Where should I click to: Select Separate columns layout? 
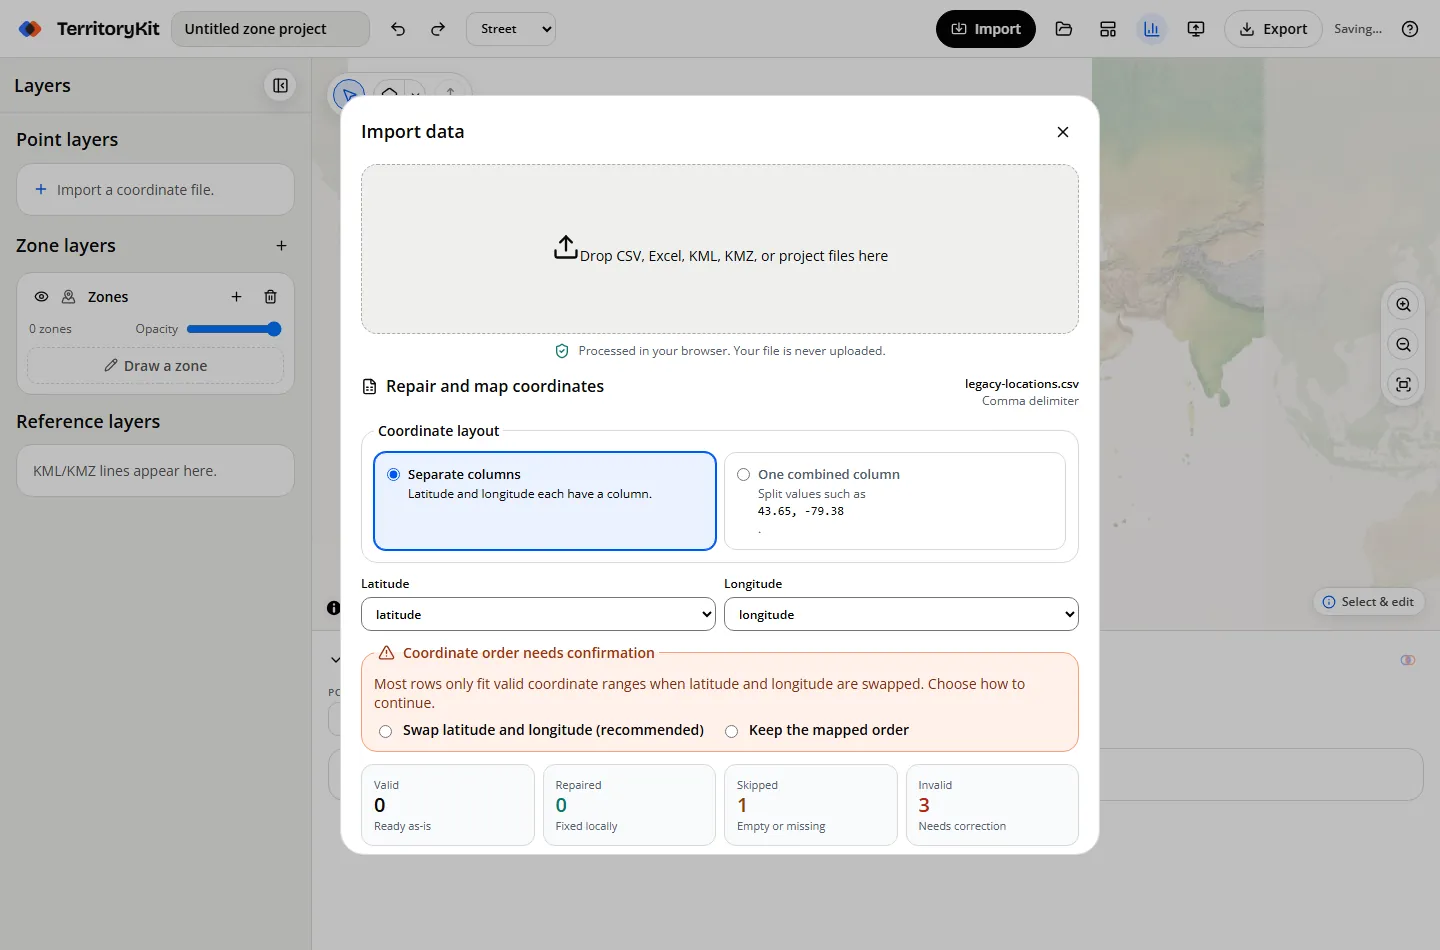545,501
